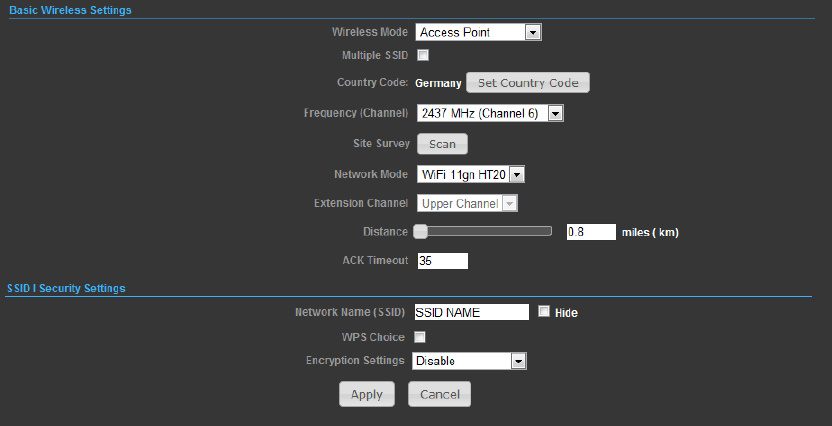832x426 pixels.
Task: Check the Hide SSID checkbox
Action: [x=544, y=312]
